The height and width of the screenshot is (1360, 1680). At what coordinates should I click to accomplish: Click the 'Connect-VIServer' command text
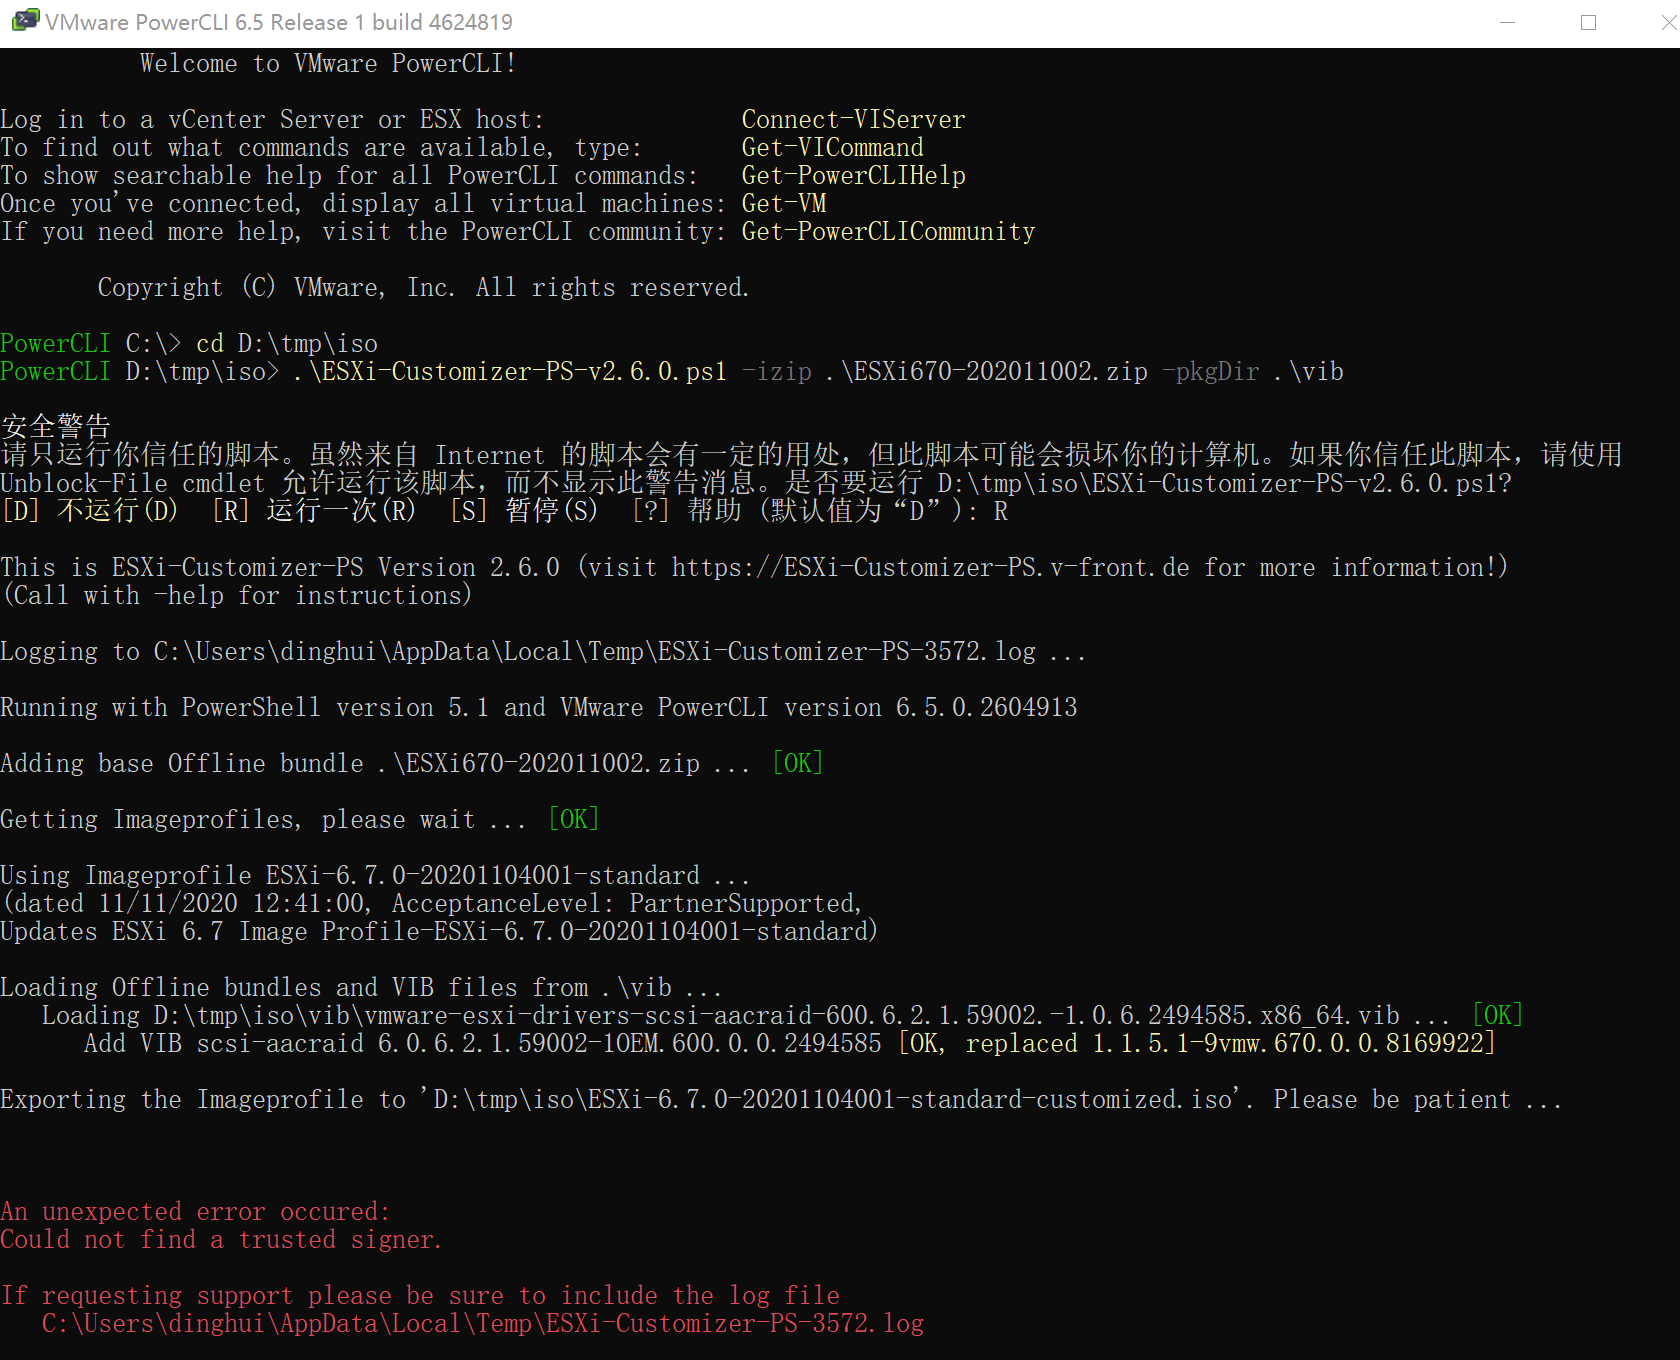(x=853, y=119)
